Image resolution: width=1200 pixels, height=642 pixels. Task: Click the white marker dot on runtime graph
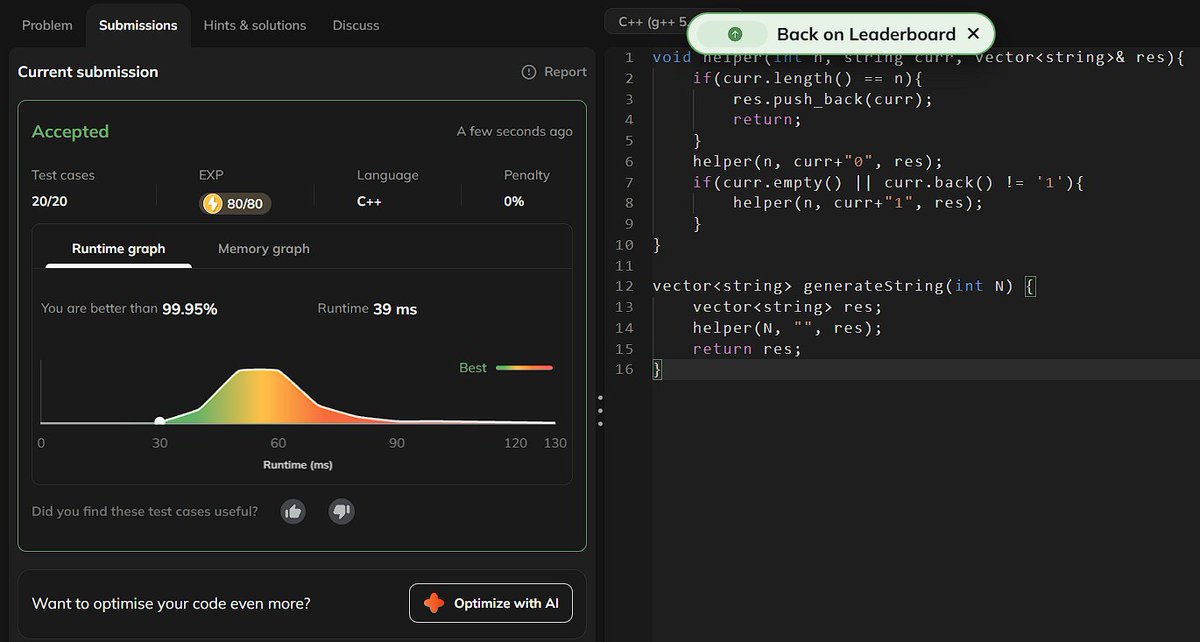(x=159, y=421)
